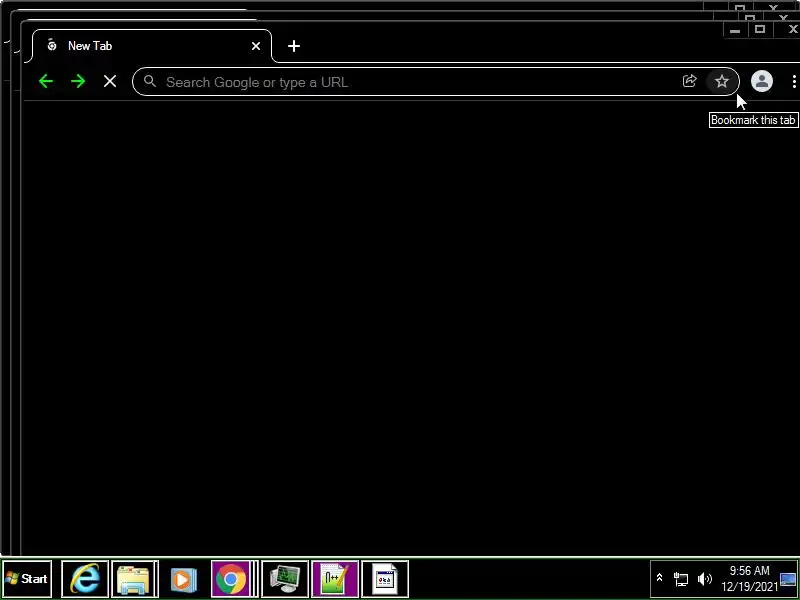Open the document file taskbar icon

pyautogui.click(x=385, y=579)
